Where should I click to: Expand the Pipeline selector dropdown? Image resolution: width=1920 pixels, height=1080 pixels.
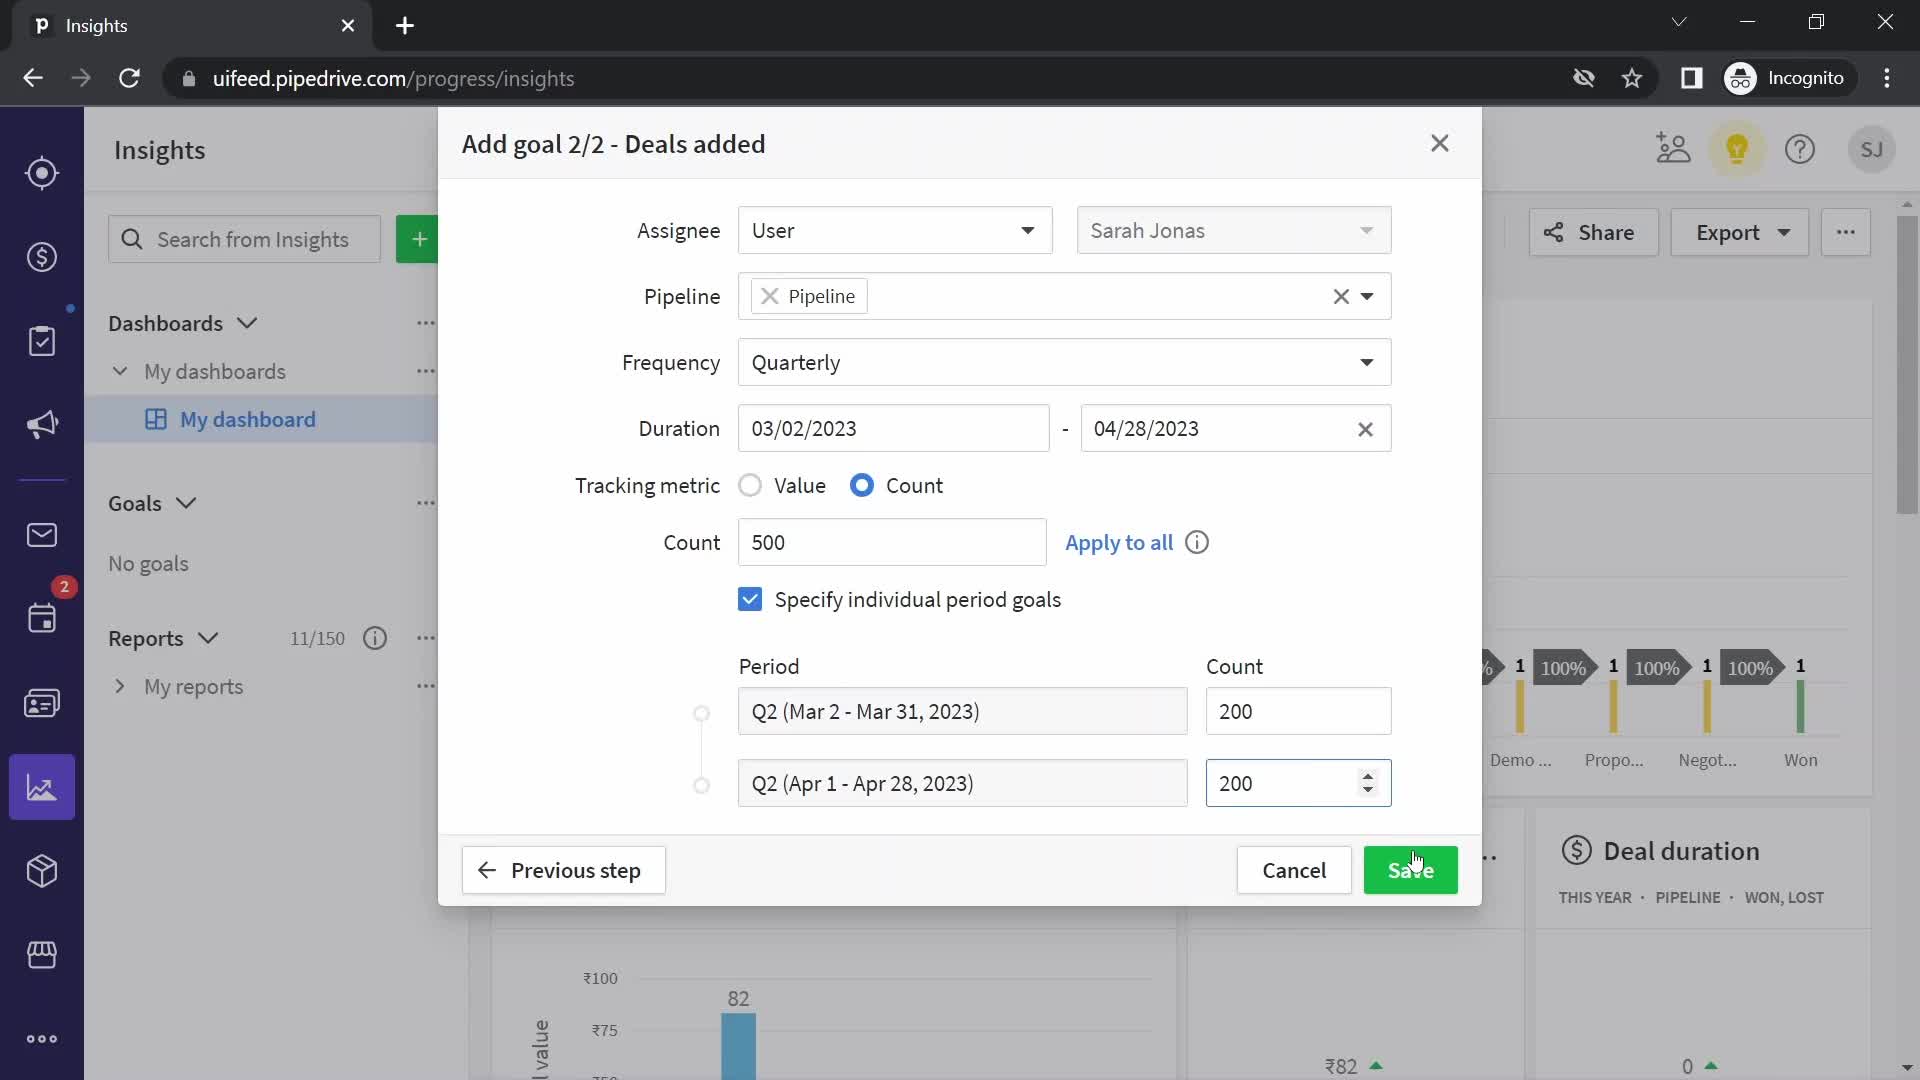pos(1367,295)
